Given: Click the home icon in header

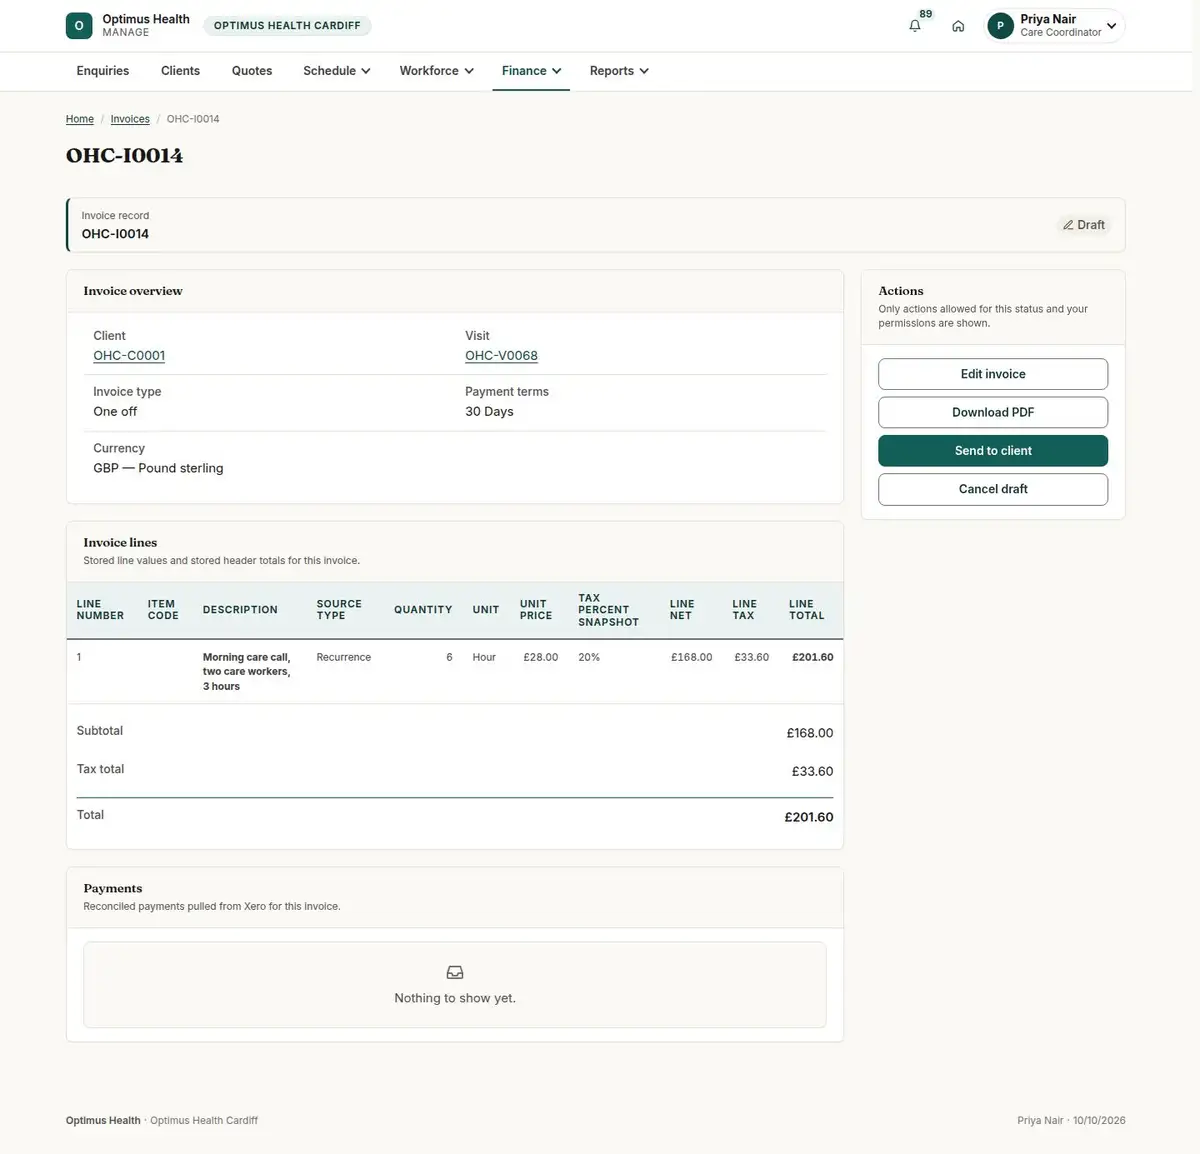Looking at the screenshot, I should [x=958, y=26].
